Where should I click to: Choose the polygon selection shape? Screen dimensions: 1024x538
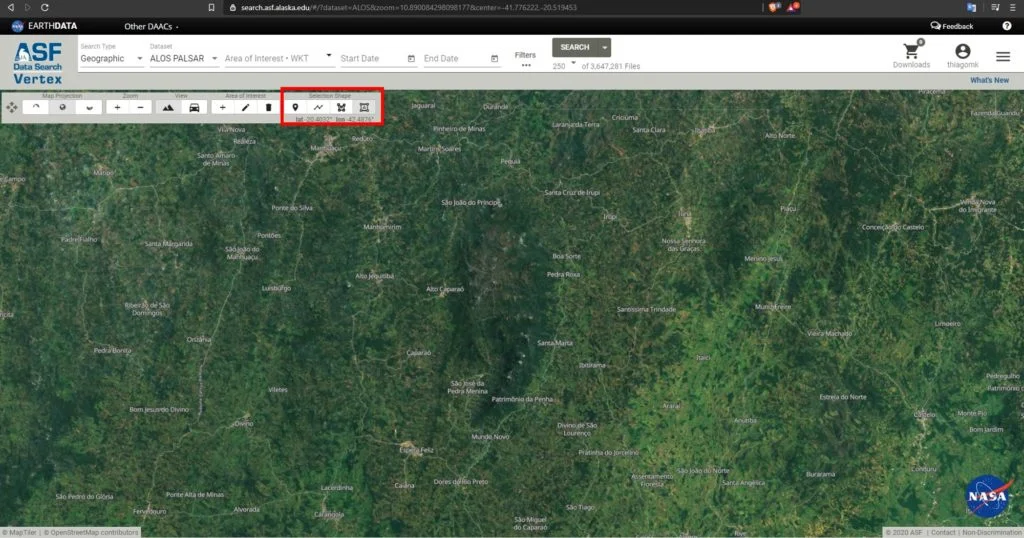click(x=341, y=107)
